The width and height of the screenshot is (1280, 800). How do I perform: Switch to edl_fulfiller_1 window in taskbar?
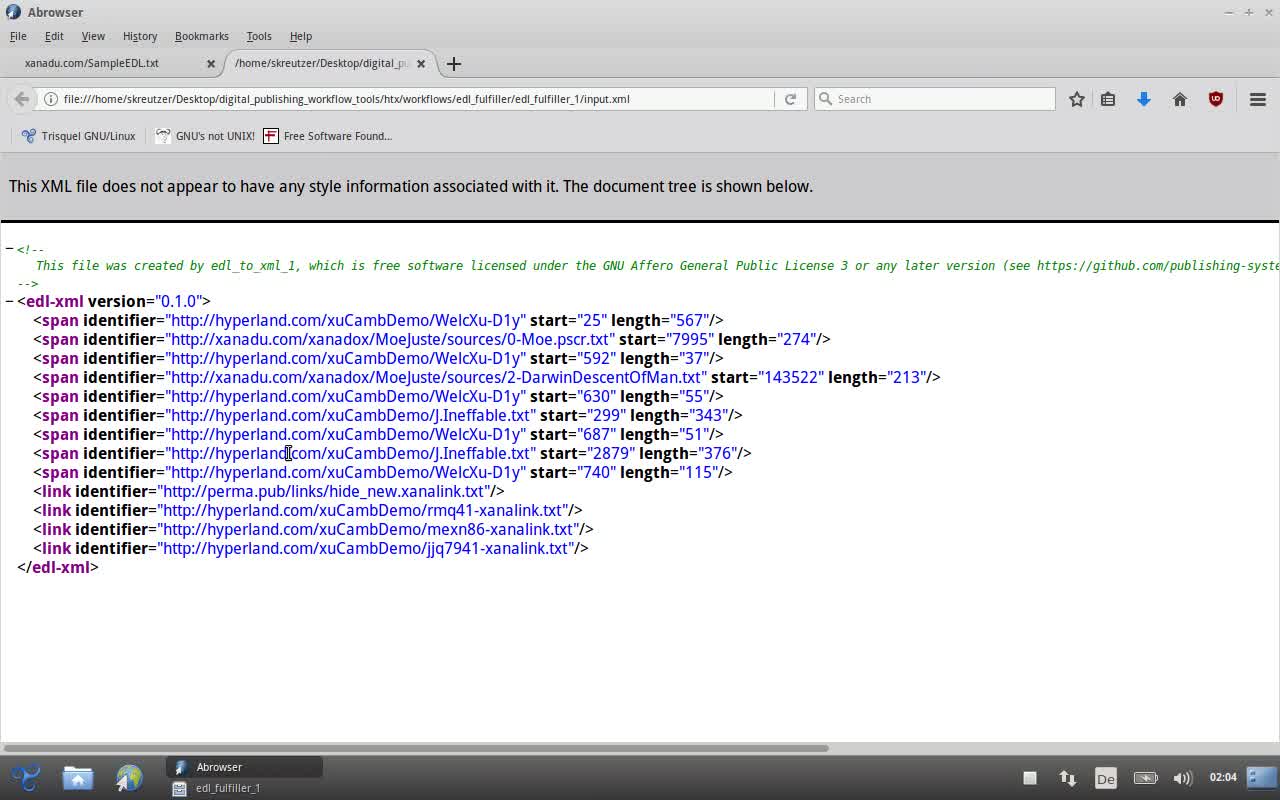(x=244, y=788)
